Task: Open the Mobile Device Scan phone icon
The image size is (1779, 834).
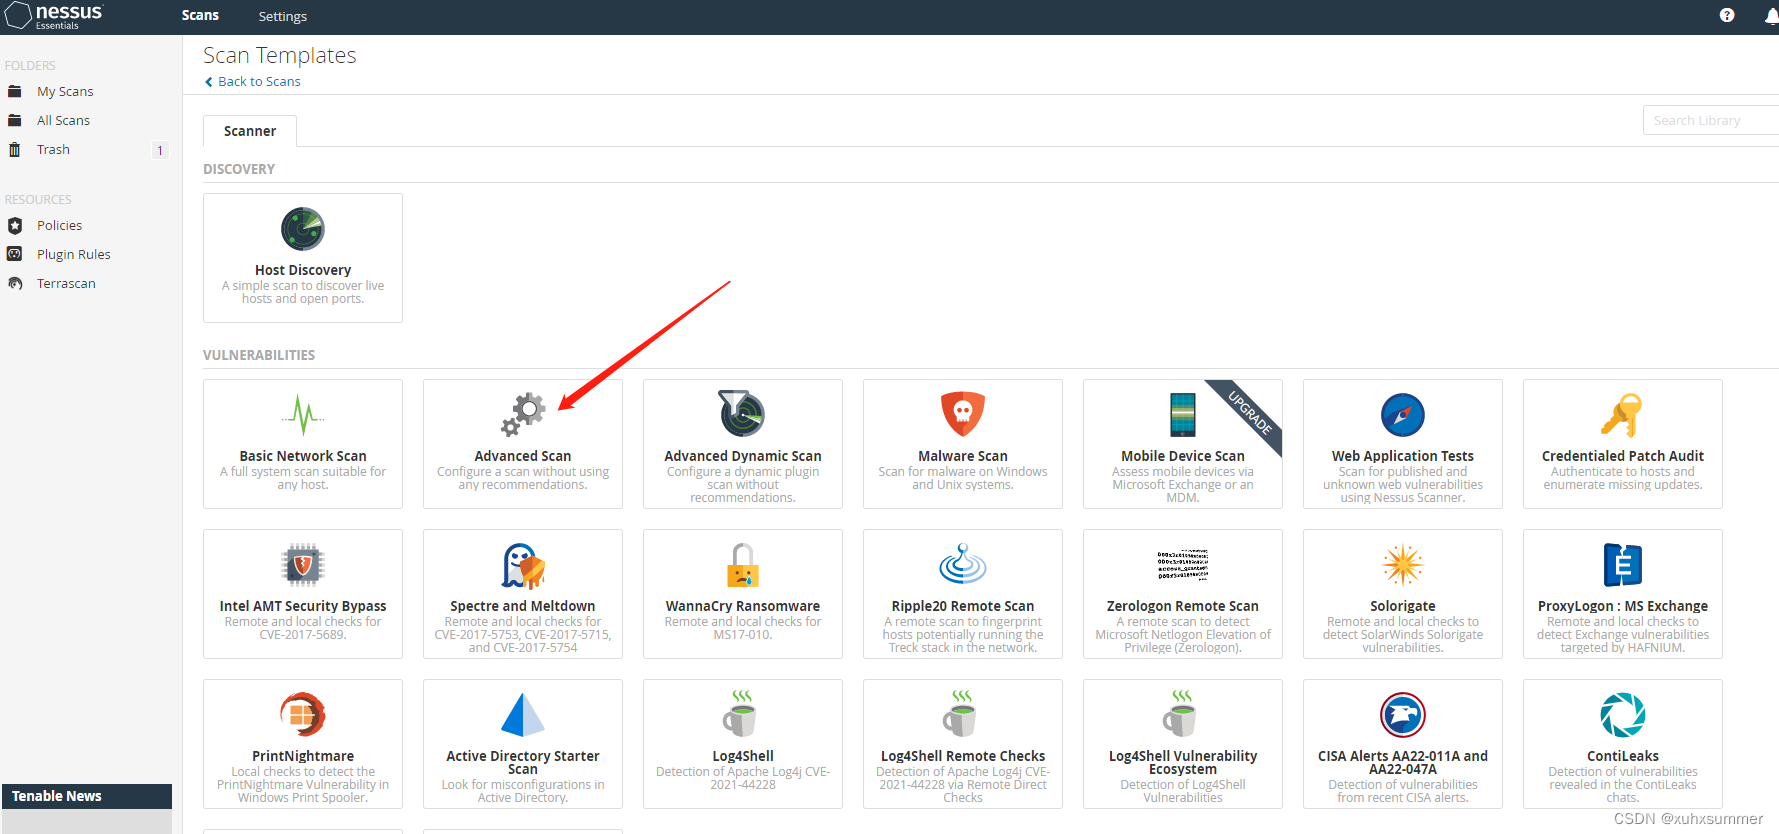Action: [x=1183, y=414]
